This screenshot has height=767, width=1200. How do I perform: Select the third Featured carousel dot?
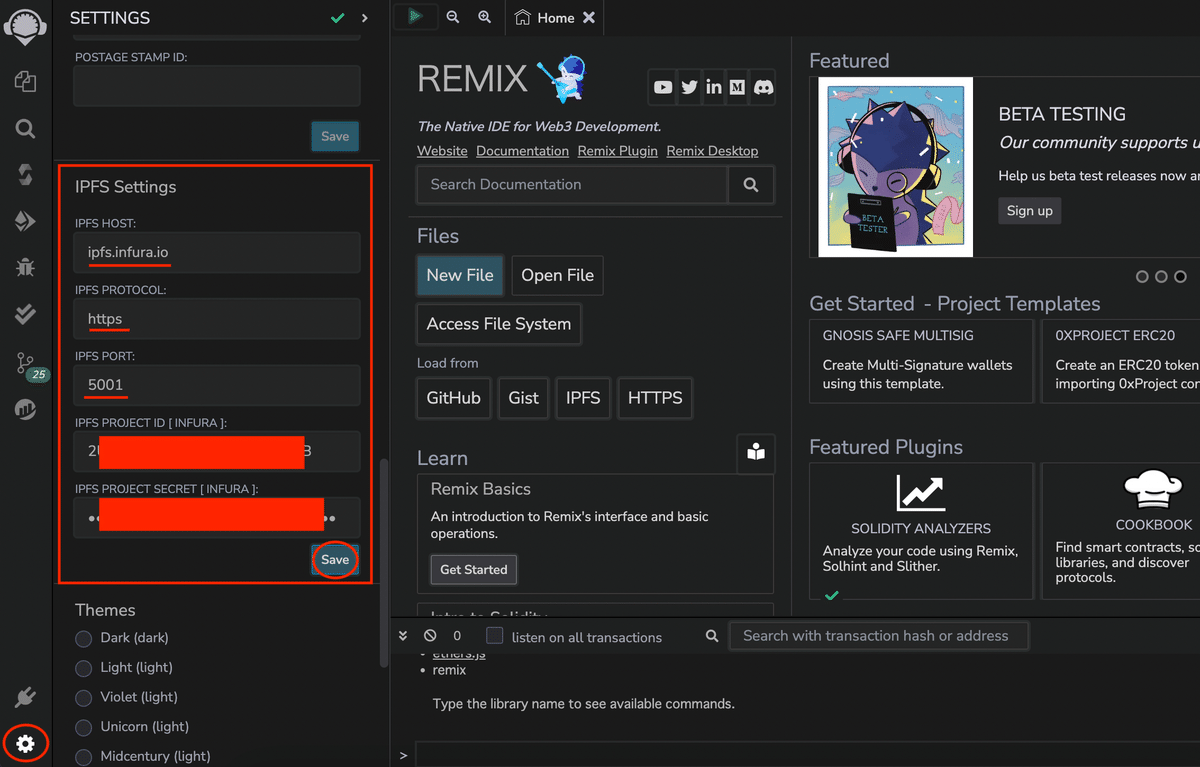click(1180, 277)
